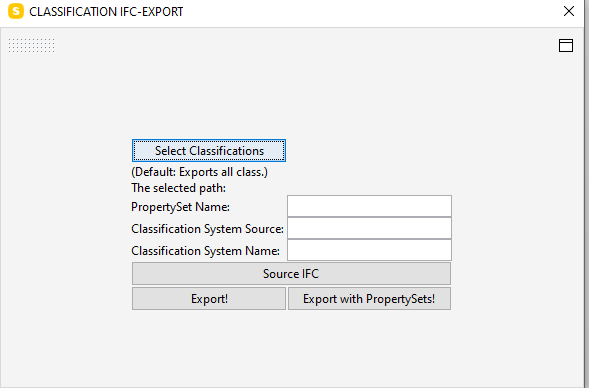
Task: Start export with the Export! button
Action: (x=209, y=299)
